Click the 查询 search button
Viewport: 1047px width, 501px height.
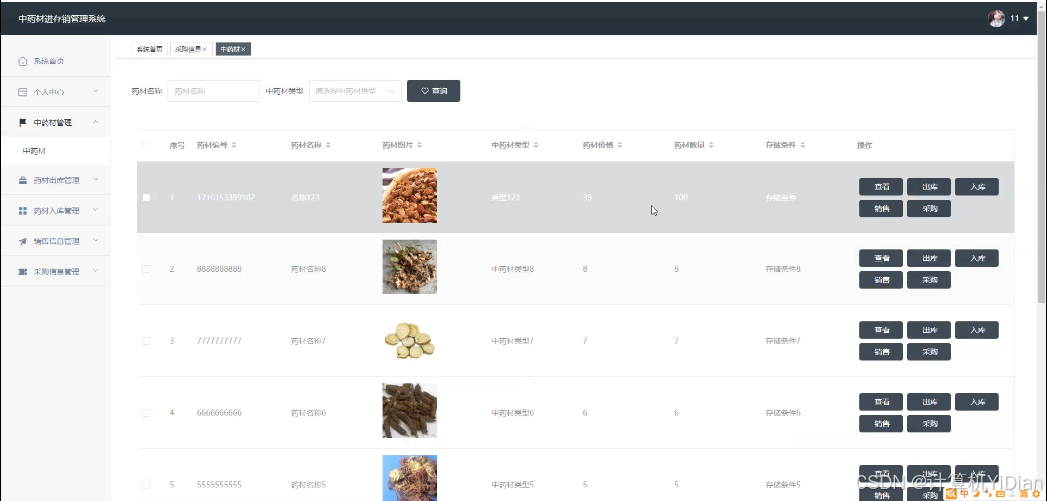[433, 91]
